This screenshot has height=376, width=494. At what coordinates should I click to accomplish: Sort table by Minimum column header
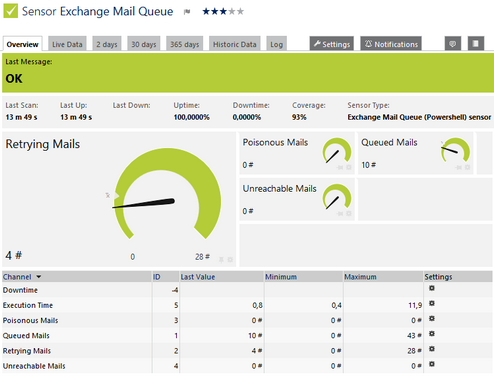click(281, 277)
